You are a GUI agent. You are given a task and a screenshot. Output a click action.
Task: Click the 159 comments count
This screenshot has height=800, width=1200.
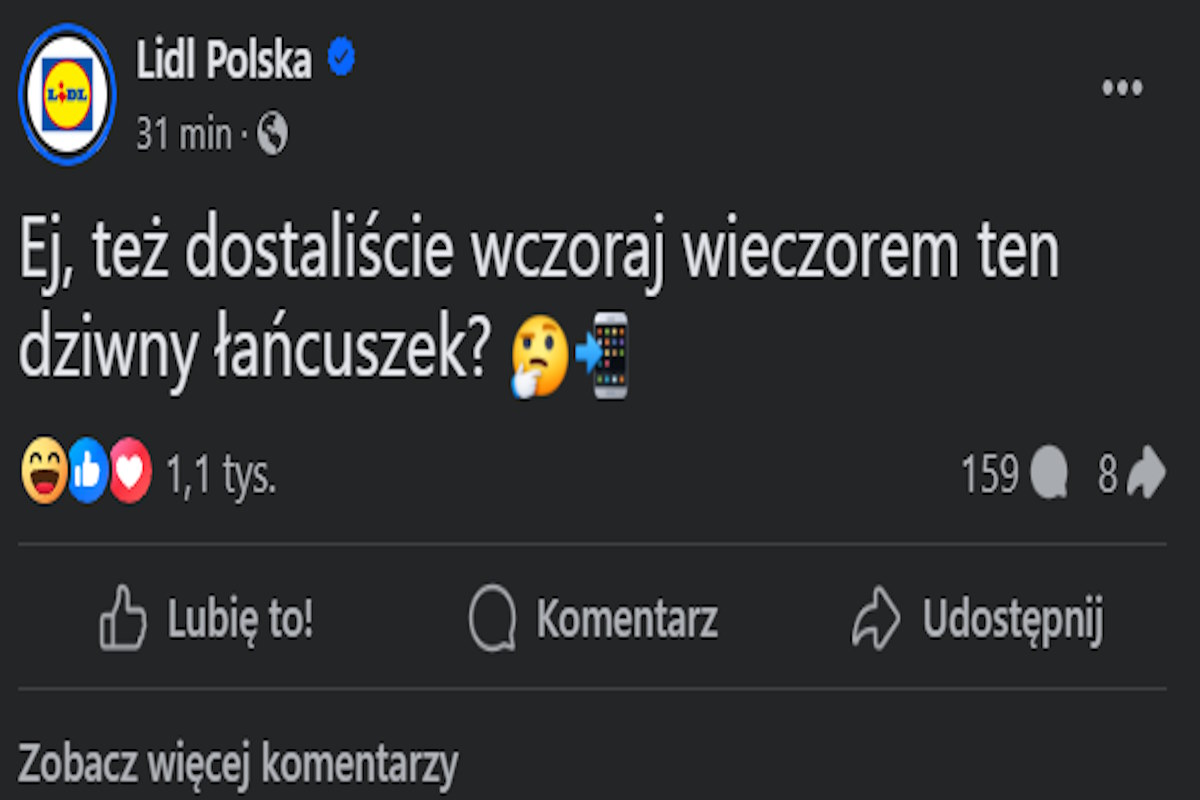click(x=989, y=475)
